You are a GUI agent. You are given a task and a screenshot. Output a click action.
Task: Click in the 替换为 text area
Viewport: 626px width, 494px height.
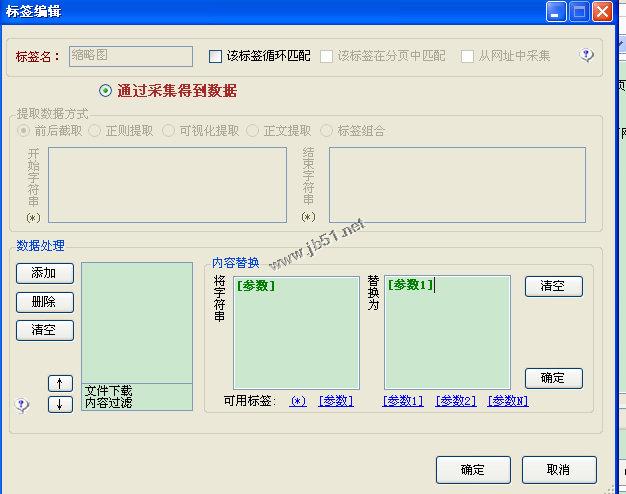point(447,332)
